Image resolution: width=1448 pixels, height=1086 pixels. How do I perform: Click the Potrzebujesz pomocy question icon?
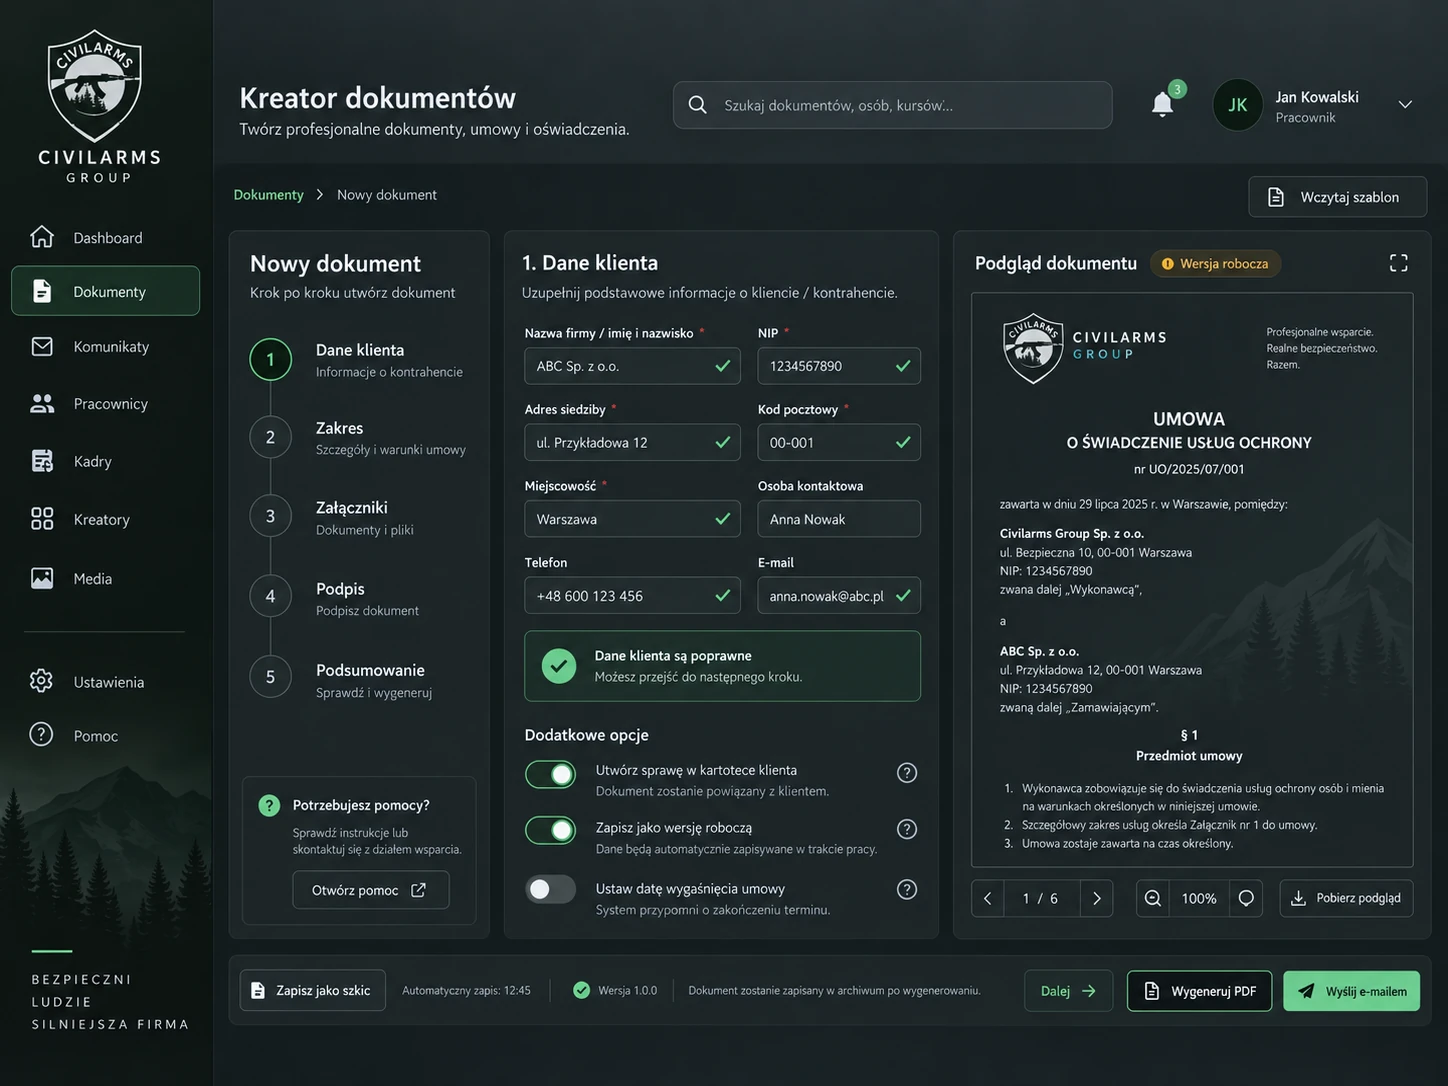(x=269, y=806)
